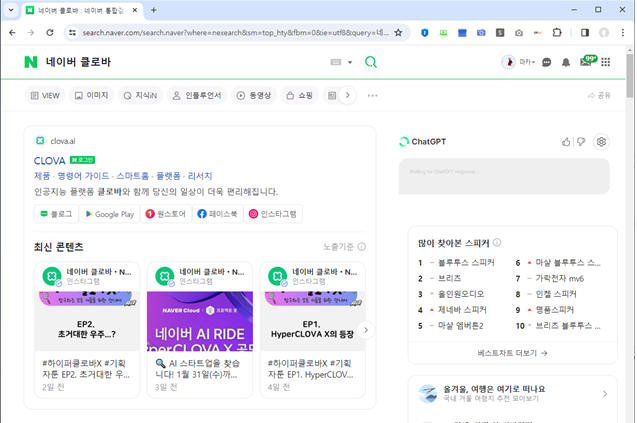The height and width of the screenshot is (423, 637).
Task: Open the CLOVA site title link
Action: coord(50,161)
